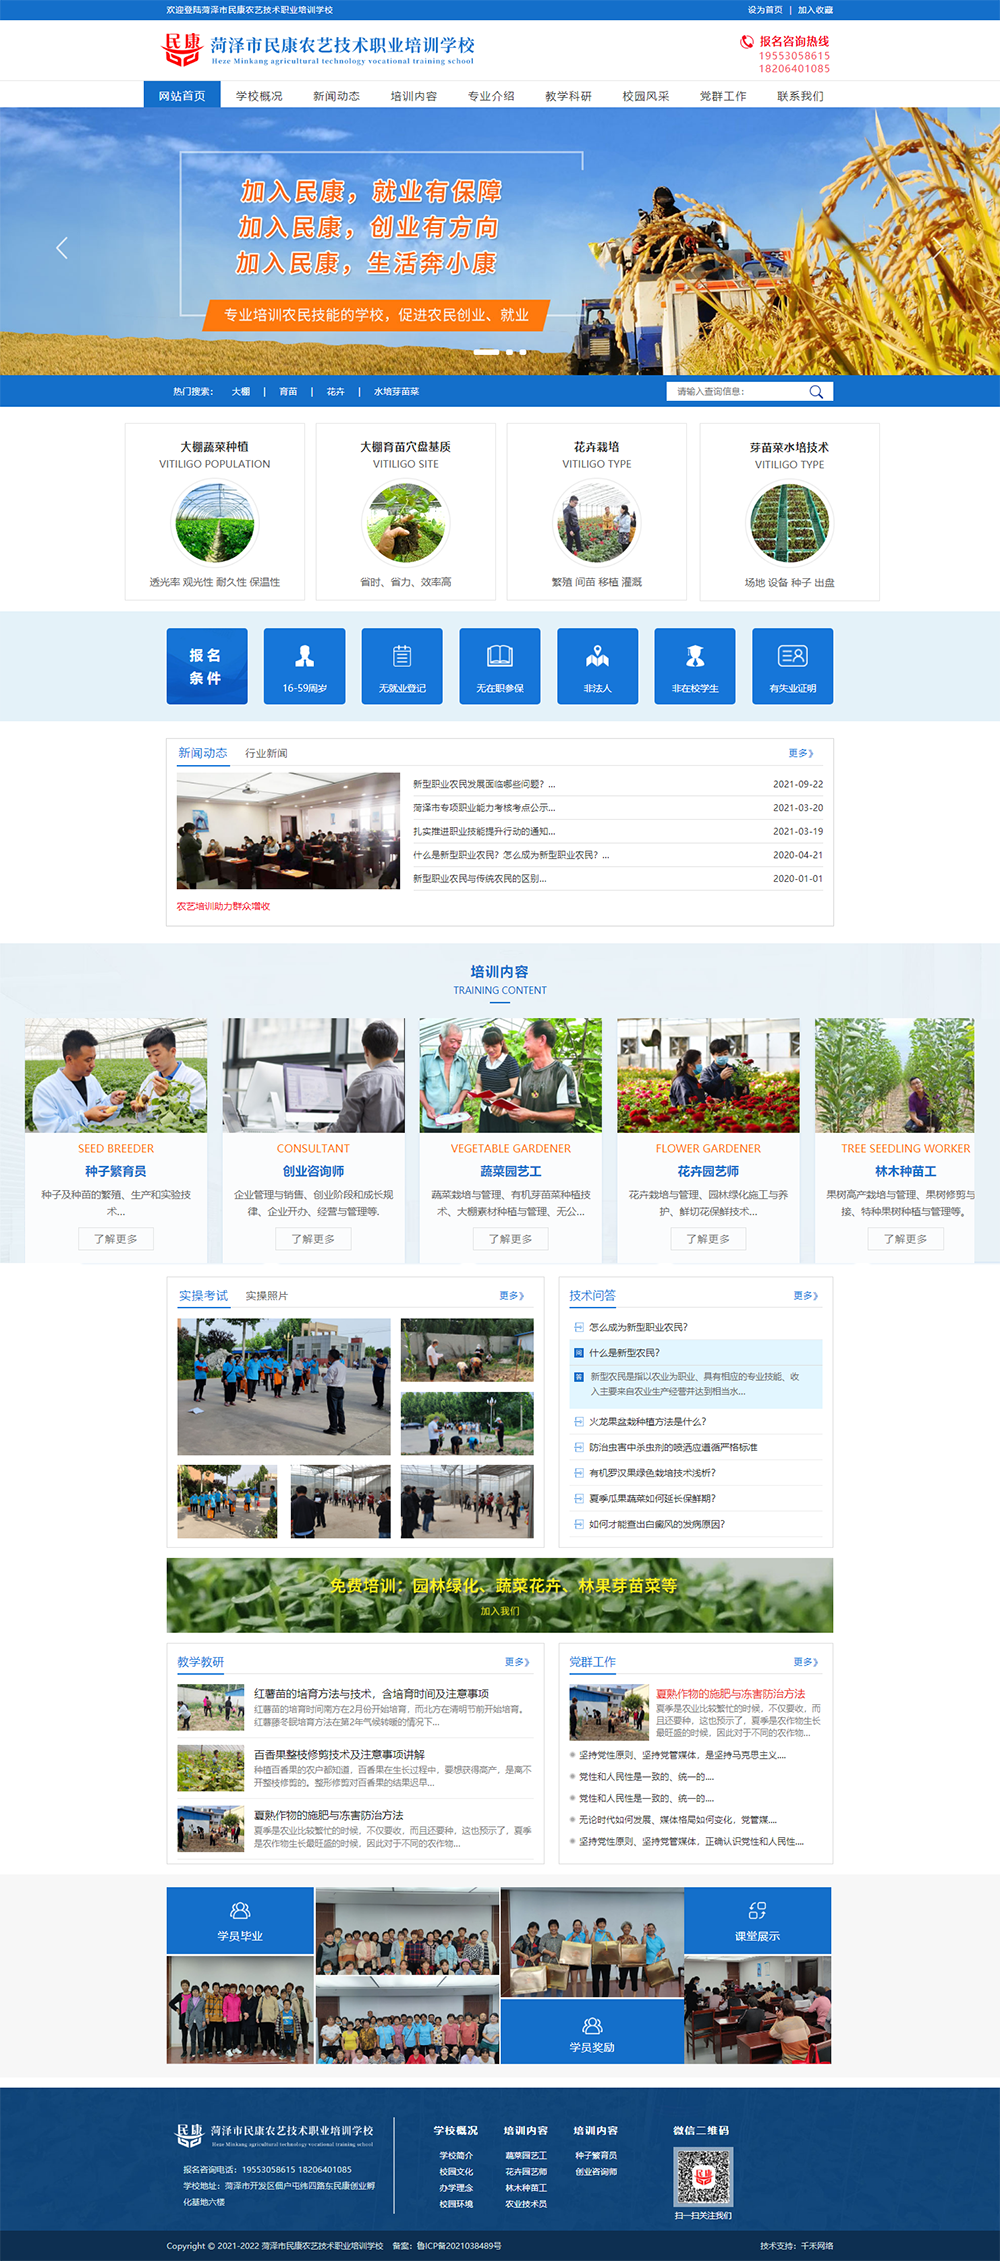1000x2261 pixels.
Task: Open the 学员毕业 tile
Action: [x=240, y=1920]
